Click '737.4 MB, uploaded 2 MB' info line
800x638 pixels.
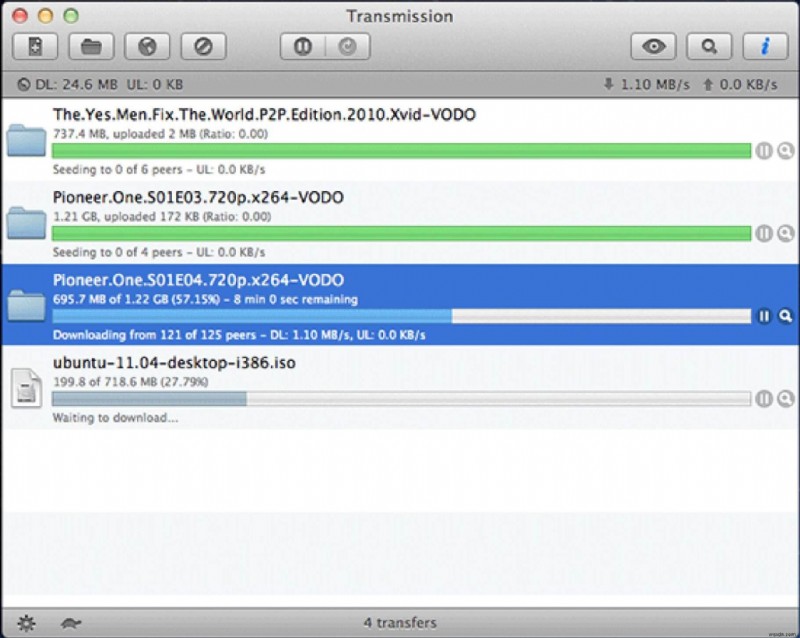tap(160, 134)
